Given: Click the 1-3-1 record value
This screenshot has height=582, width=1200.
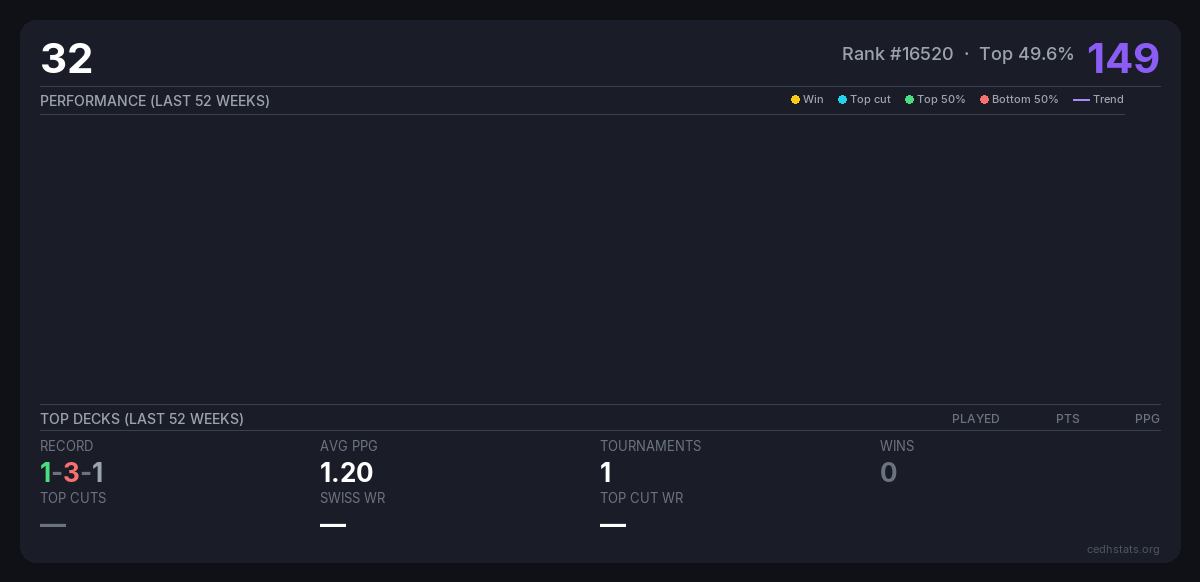Looking at the screenshot, I should tap(72, 472).
